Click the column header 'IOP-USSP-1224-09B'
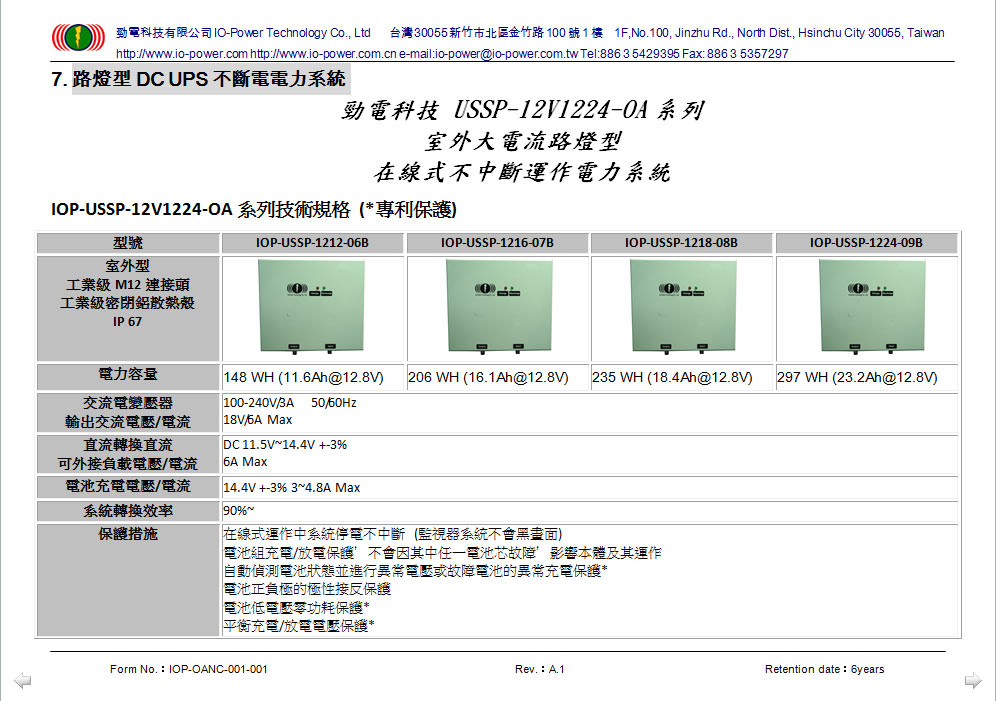996x701 pixels. 866,243
